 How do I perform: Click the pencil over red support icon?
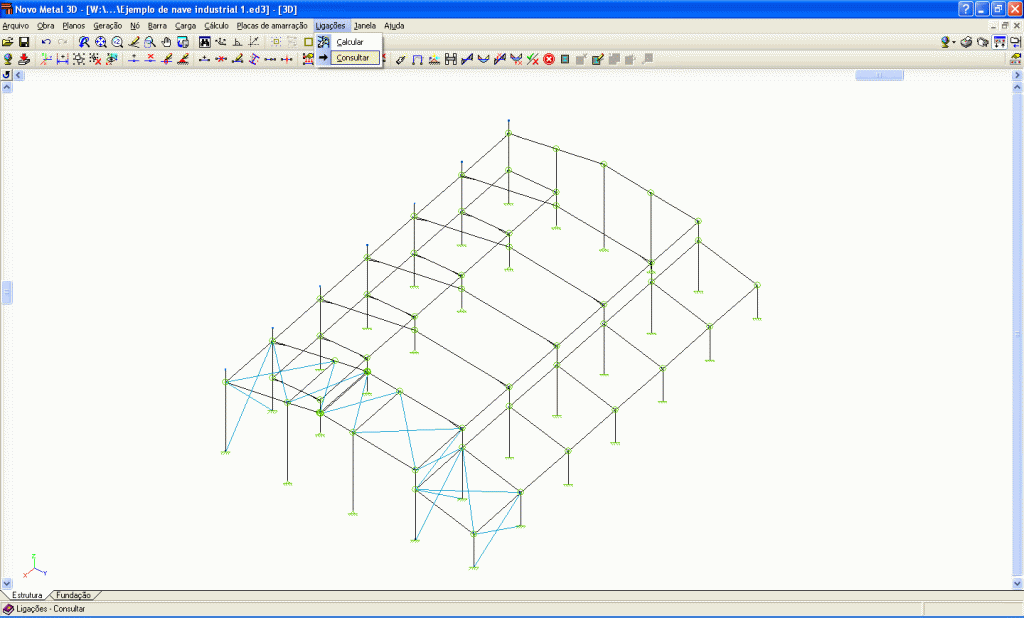pos(183,59)
